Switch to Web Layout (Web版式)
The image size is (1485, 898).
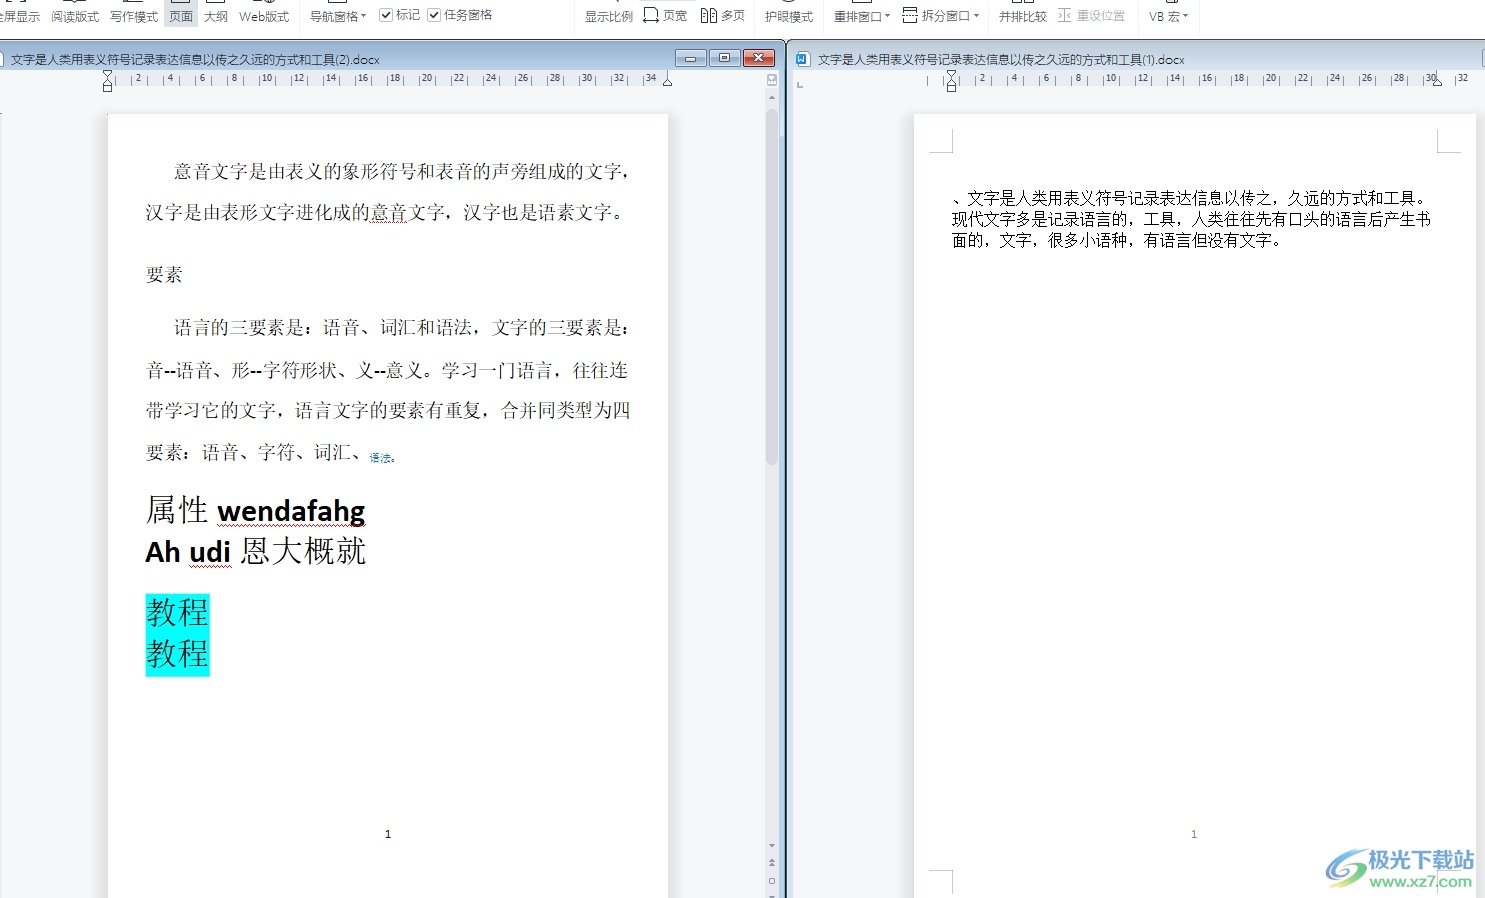[264, 16]
